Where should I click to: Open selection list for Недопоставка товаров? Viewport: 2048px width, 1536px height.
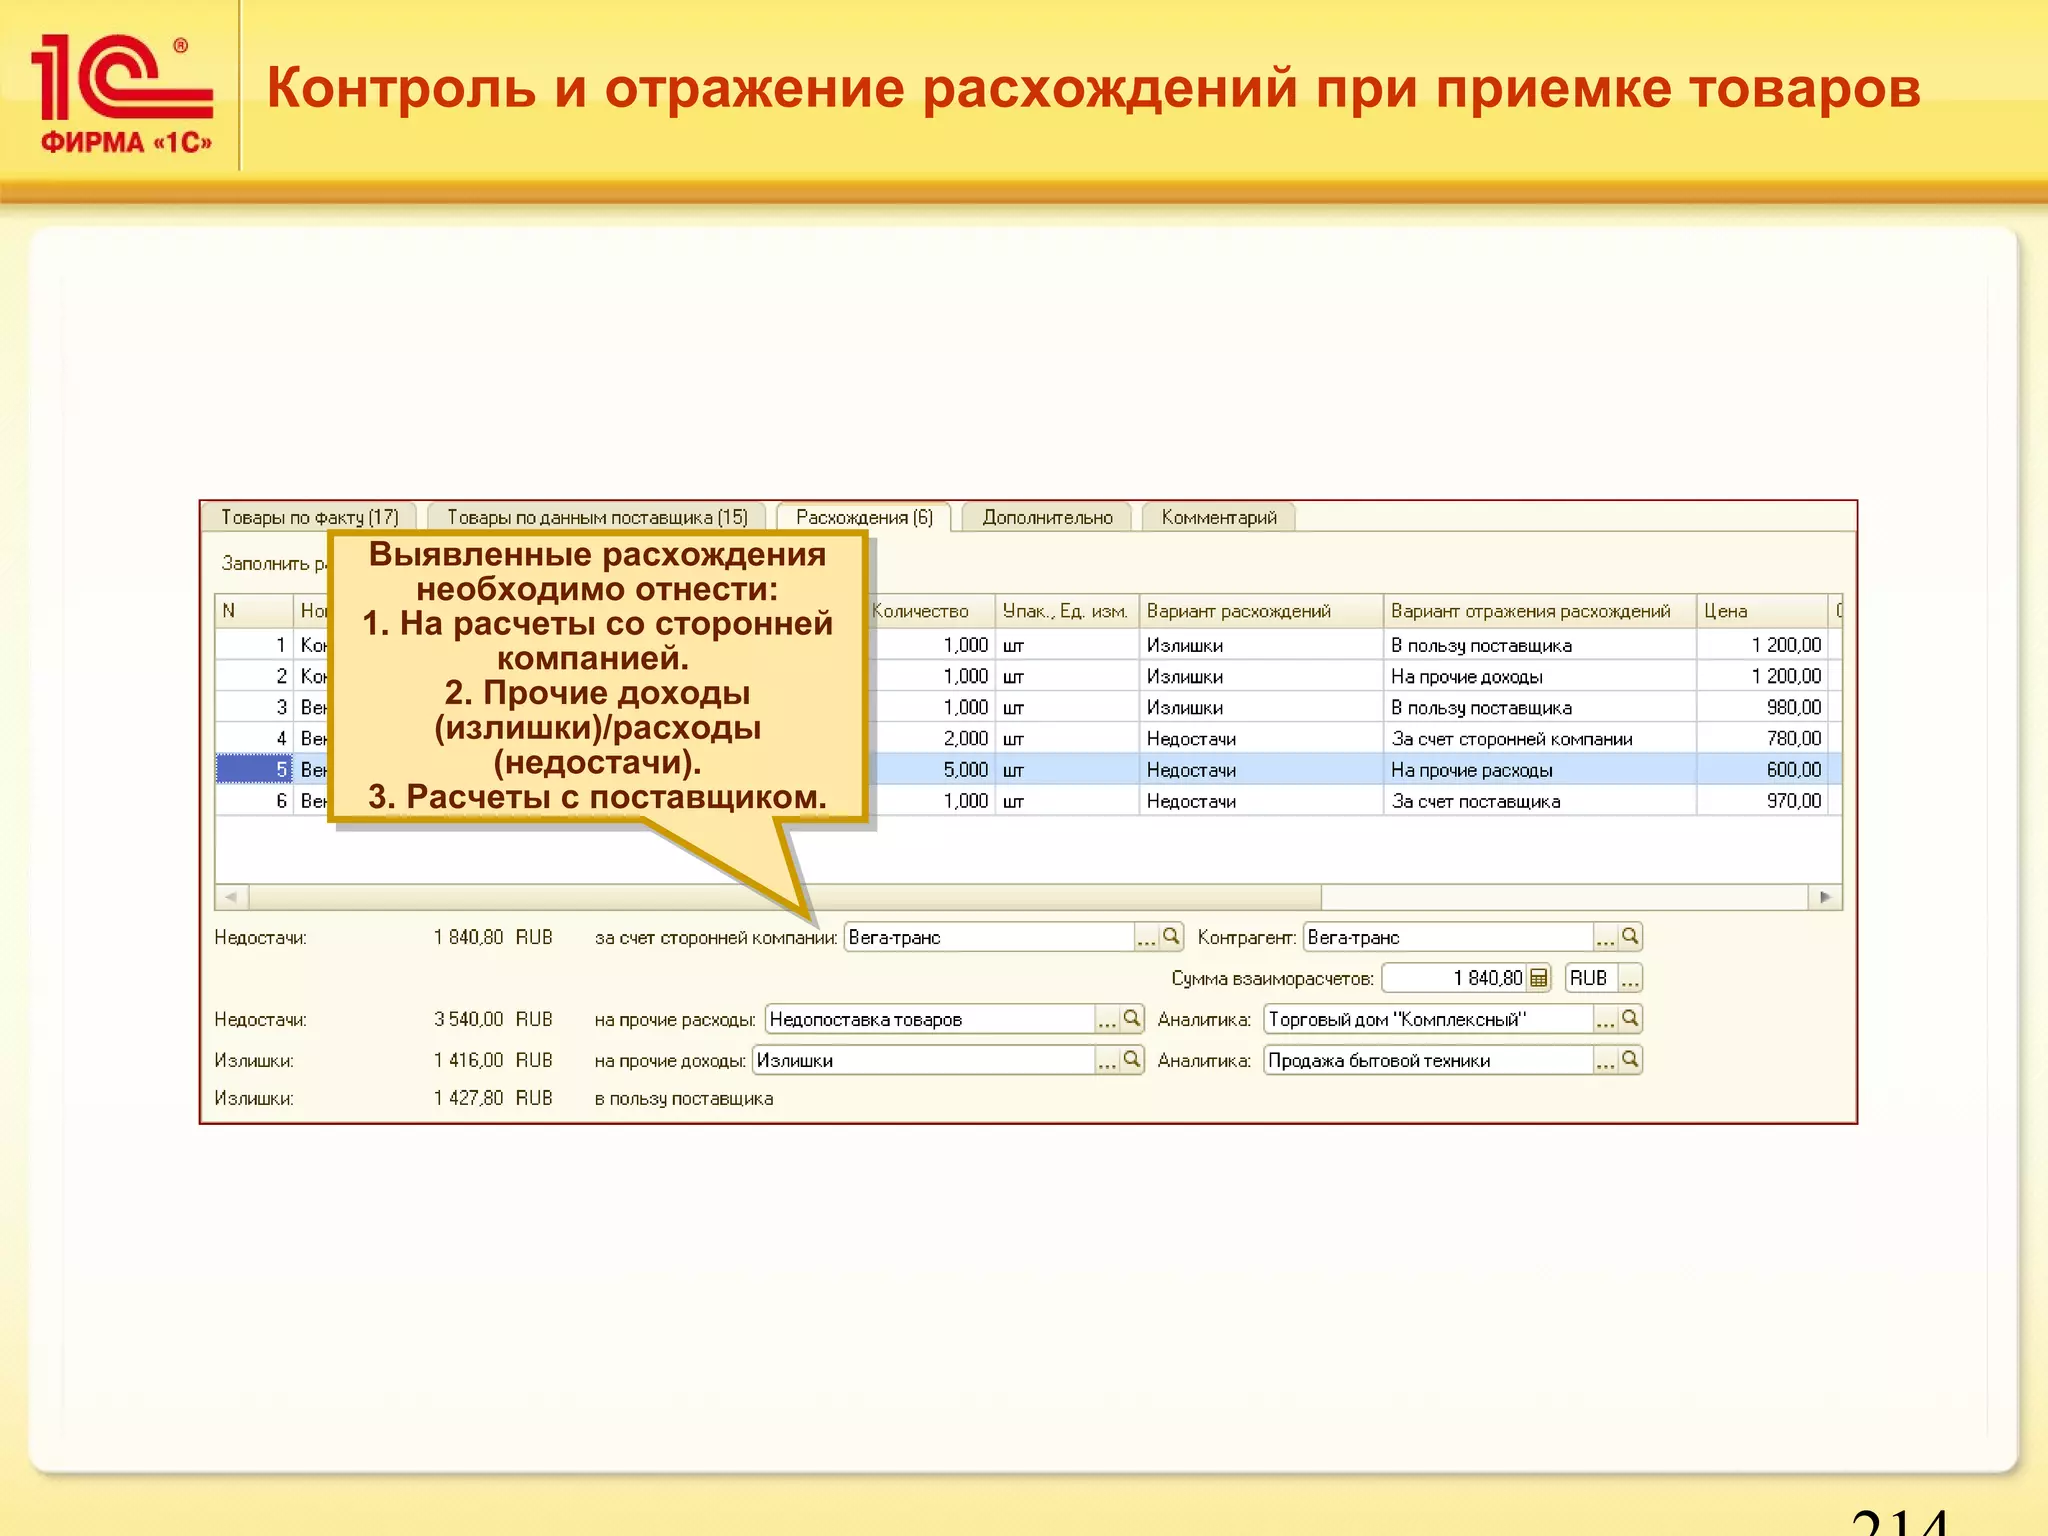pyautogui.click(x=1107, y=1019)
